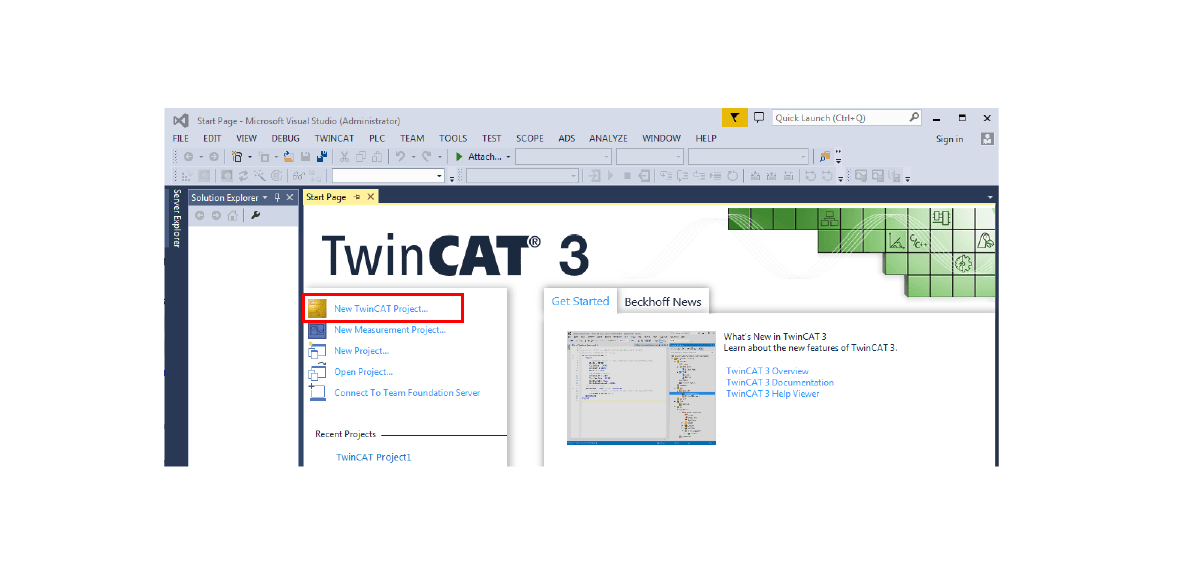Open the SCOPE menu
This screenshot has height=570, width=1200.
[530, 139]
